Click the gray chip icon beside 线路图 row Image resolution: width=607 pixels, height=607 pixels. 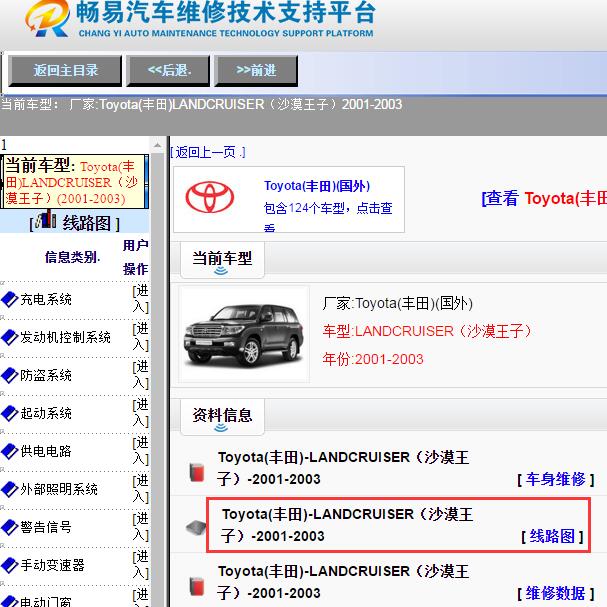tap(197, 527)
